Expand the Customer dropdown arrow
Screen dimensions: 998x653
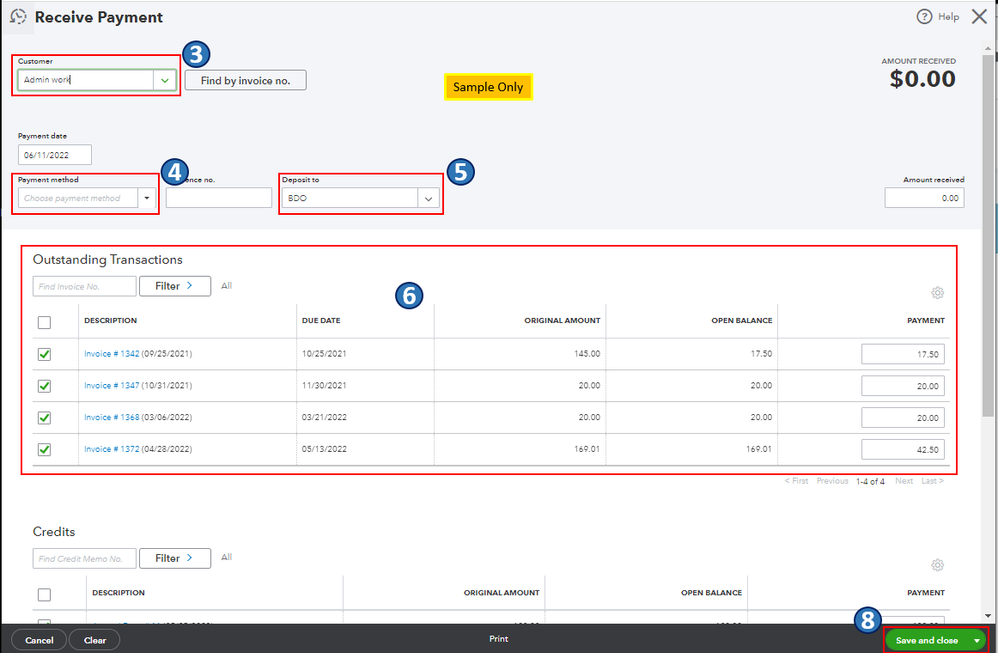coord(165,80)
